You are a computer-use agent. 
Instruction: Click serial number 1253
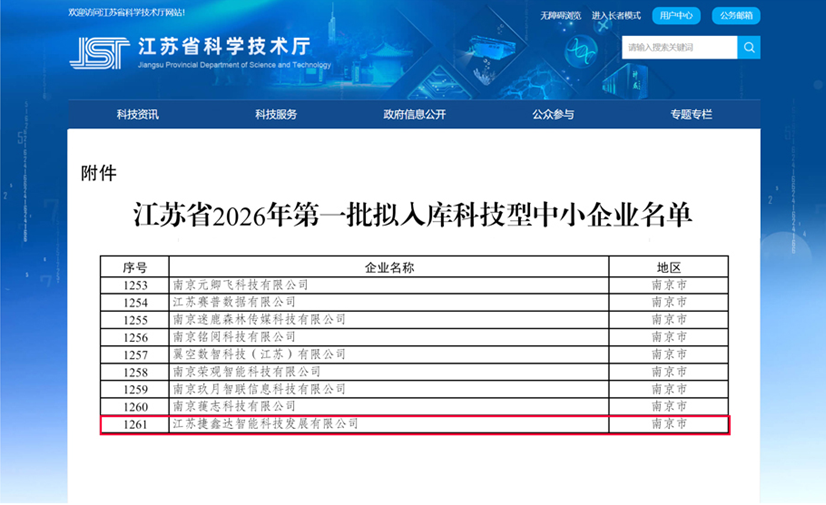tap(135, 285)
